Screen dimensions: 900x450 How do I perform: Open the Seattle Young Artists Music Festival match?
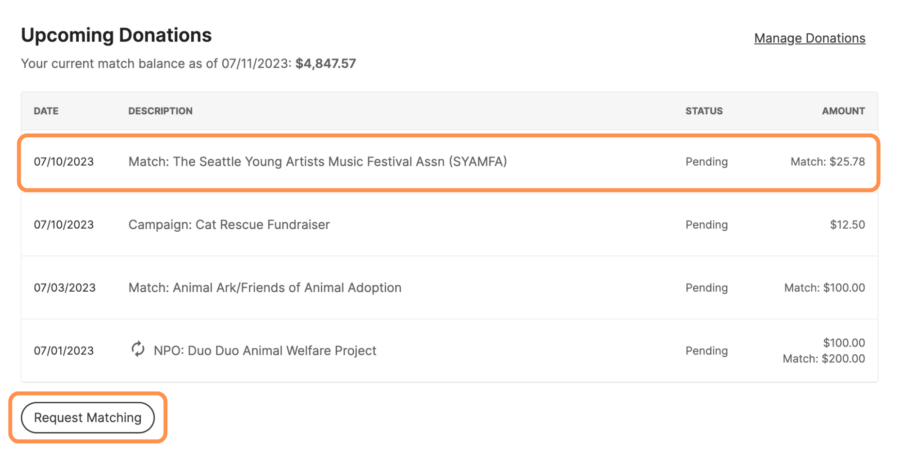(317, 161)
